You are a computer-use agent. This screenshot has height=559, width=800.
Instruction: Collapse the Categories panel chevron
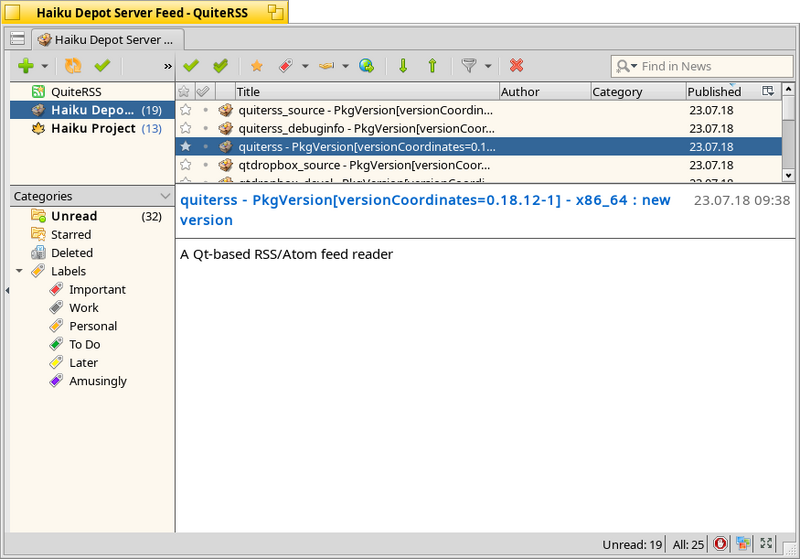[x=165, y=196]
